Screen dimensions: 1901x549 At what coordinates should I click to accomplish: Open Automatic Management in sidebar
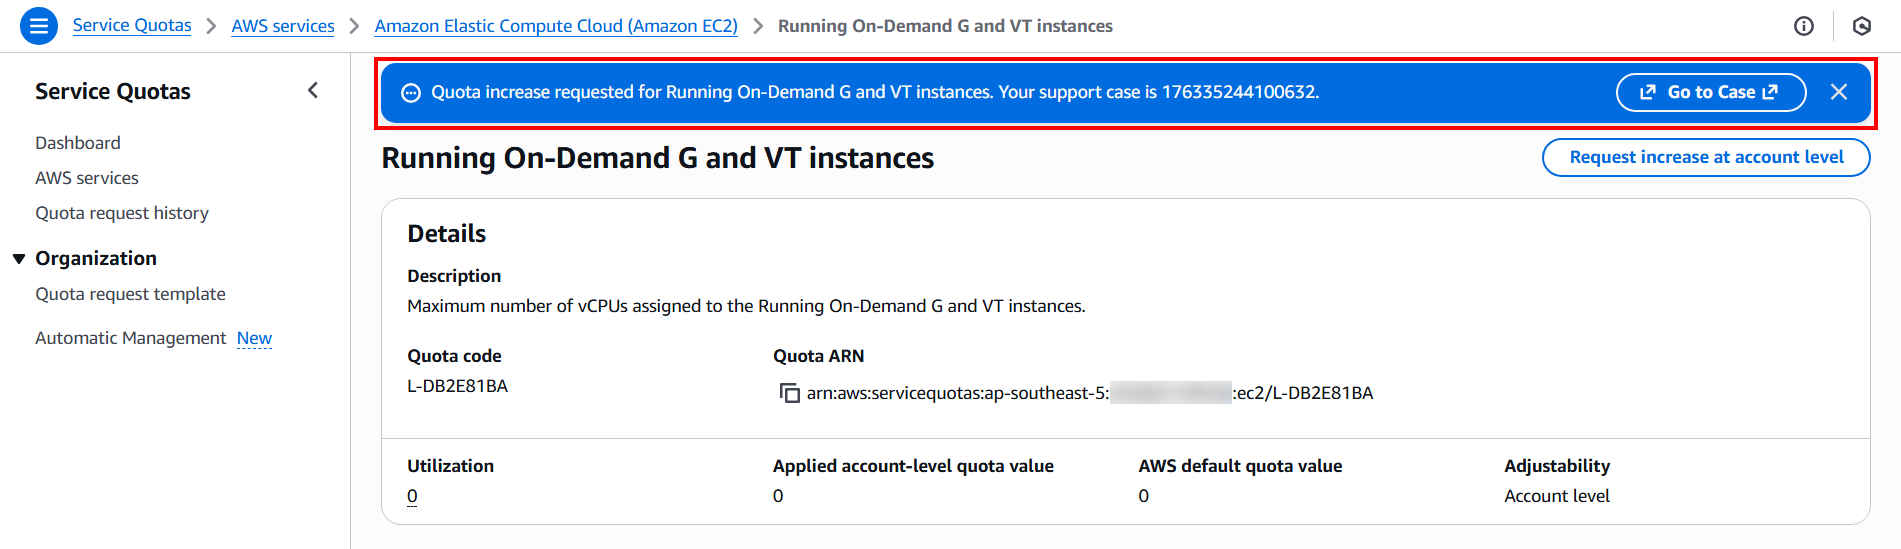[131, 338]
